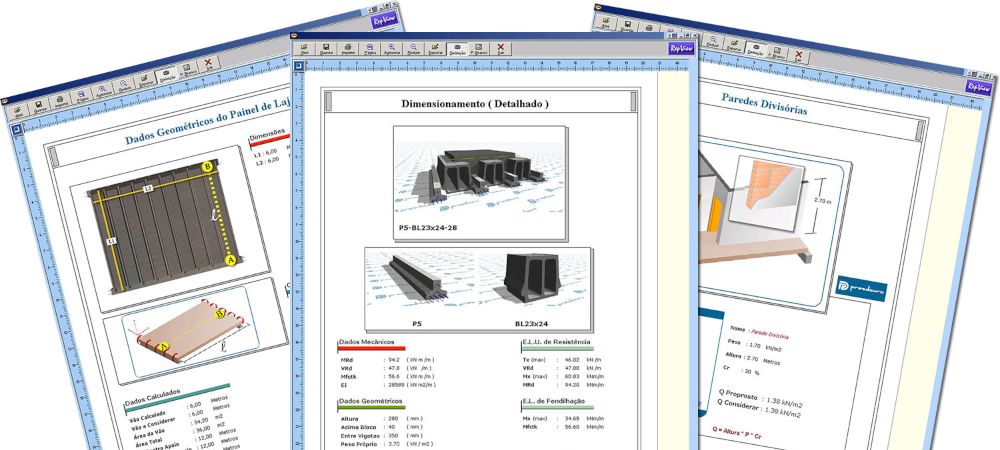Click the ruler corner box in left window

16,129
